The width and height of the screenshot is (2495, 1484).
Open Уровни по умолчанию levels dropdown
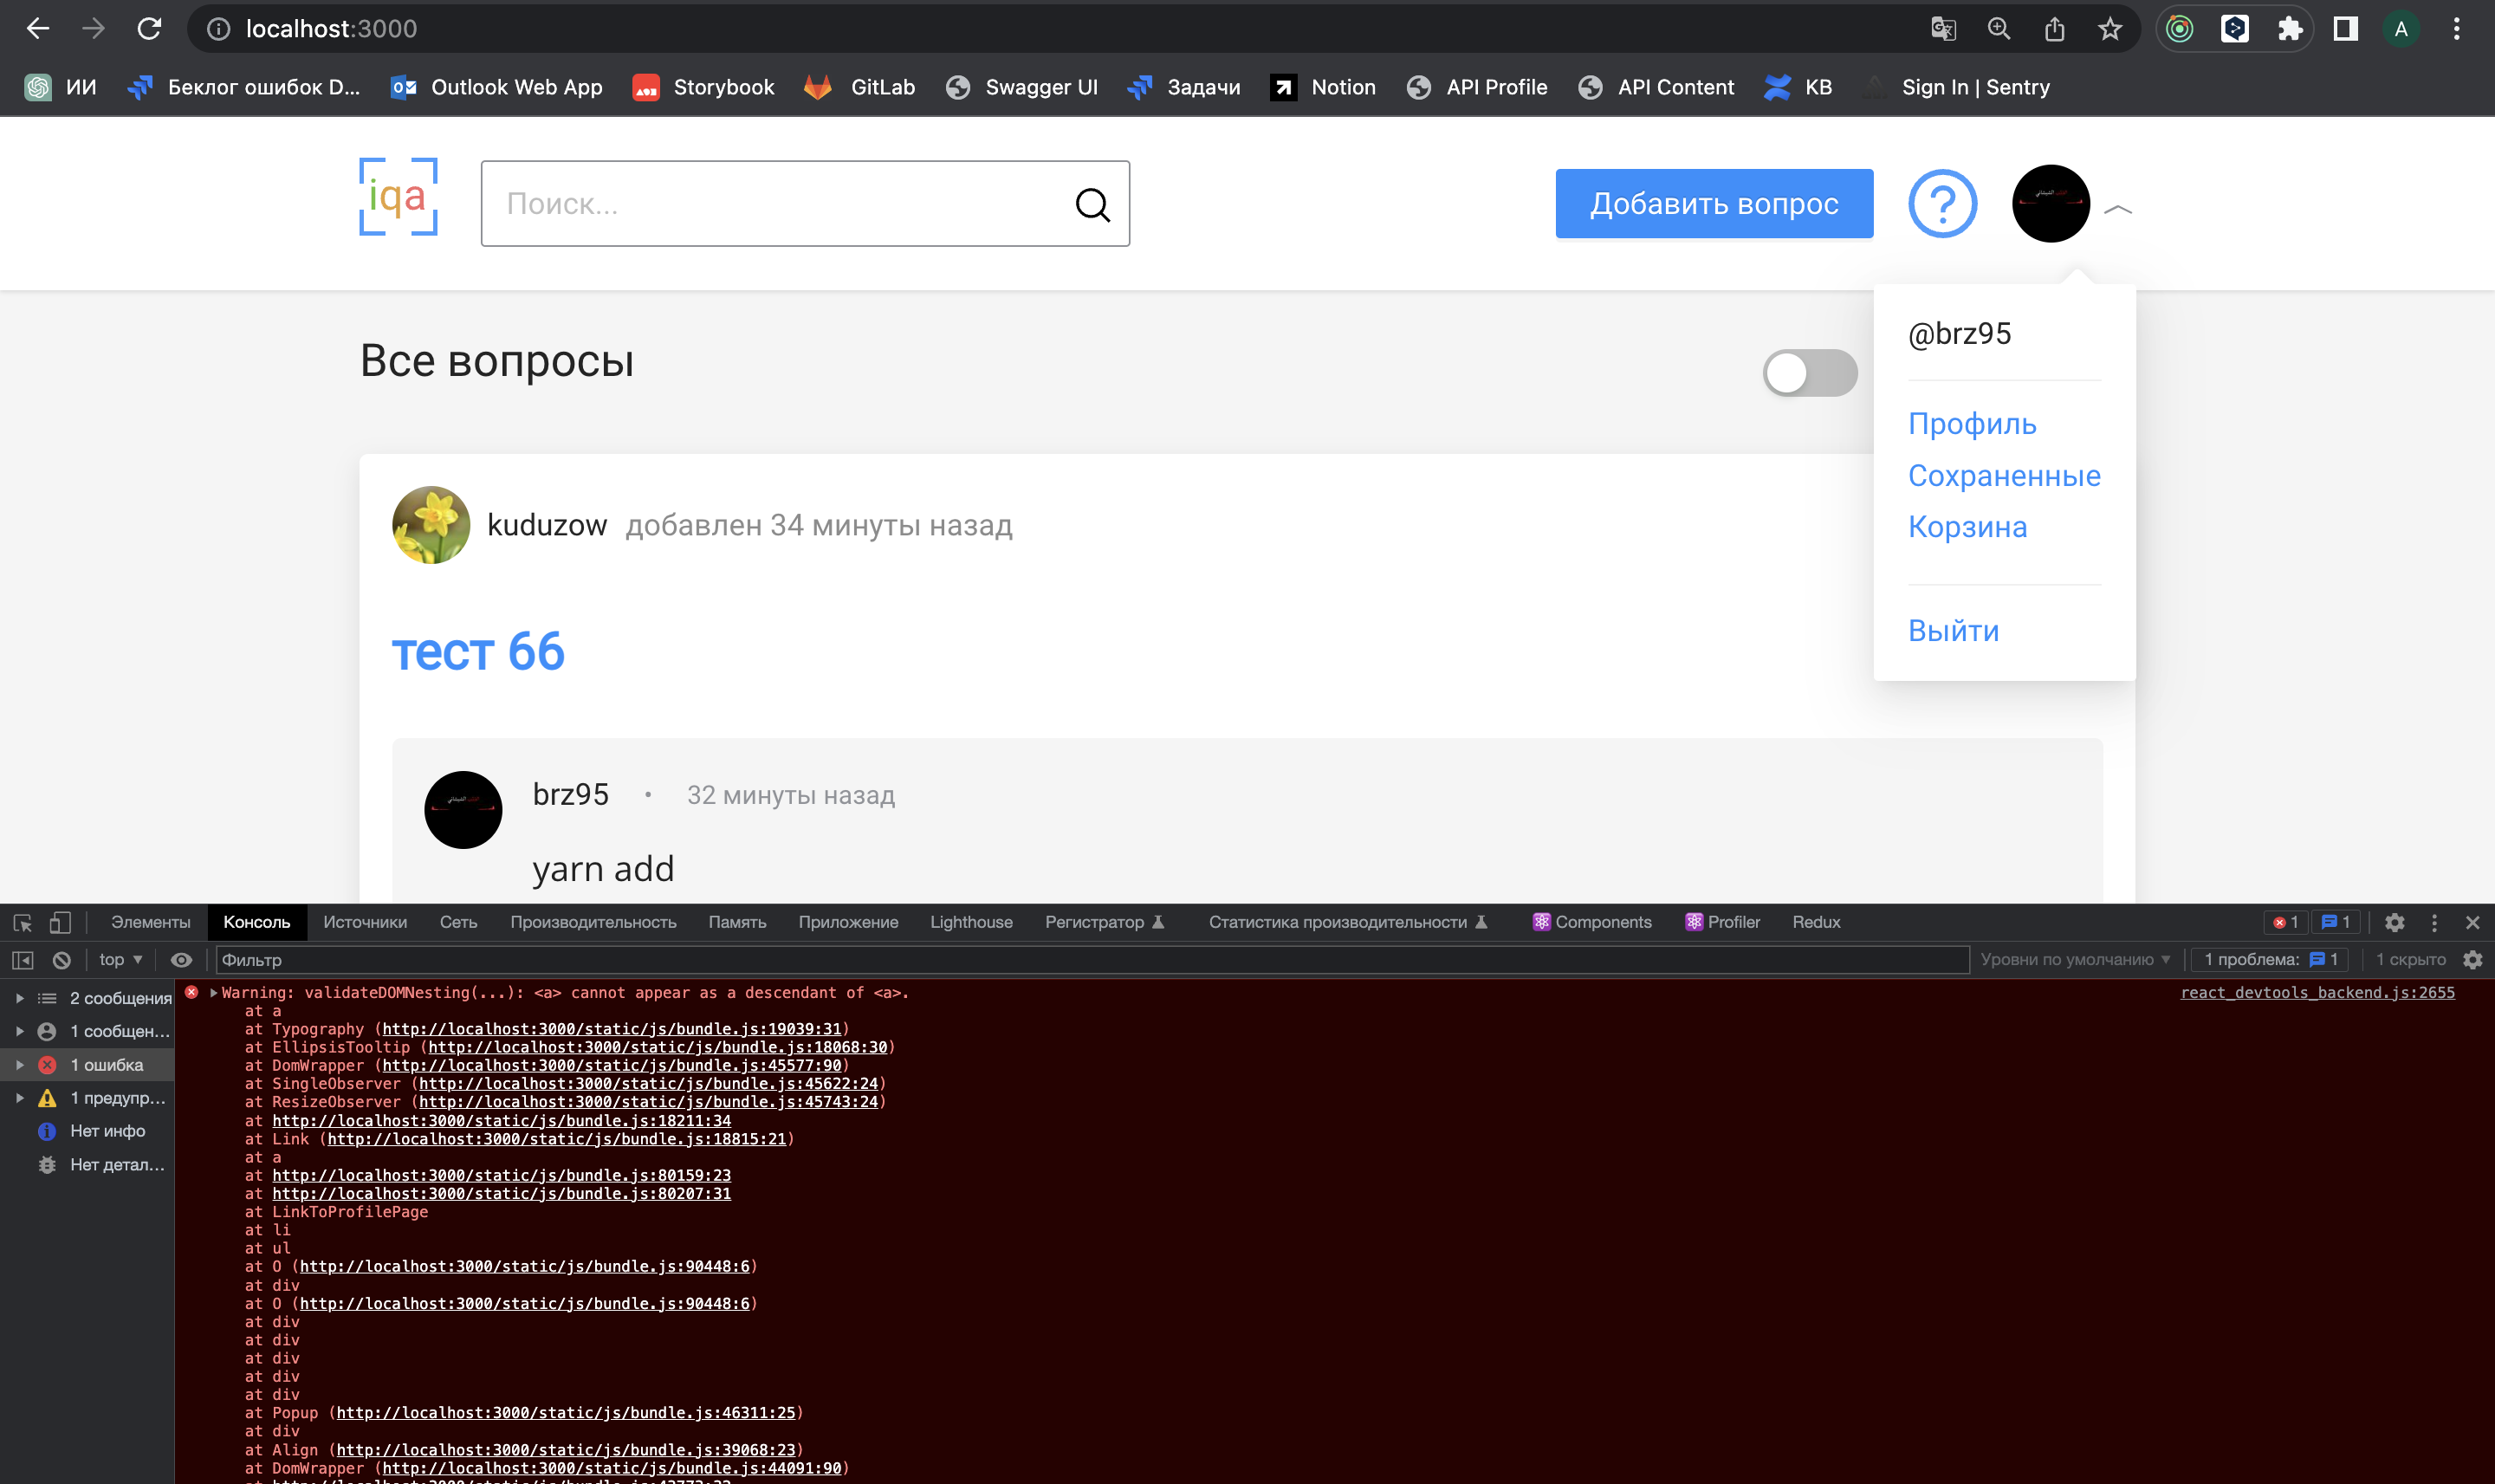pyautogui.click(x=2074, y=960)
